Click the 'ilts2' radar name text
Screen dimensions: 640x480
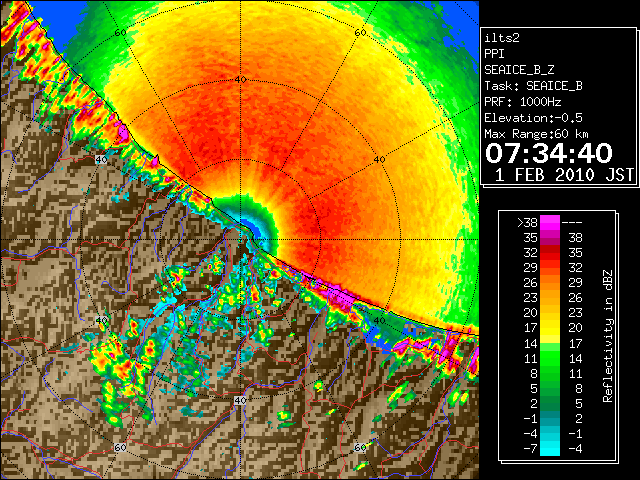pyautogui.click(x=502, y=38)
